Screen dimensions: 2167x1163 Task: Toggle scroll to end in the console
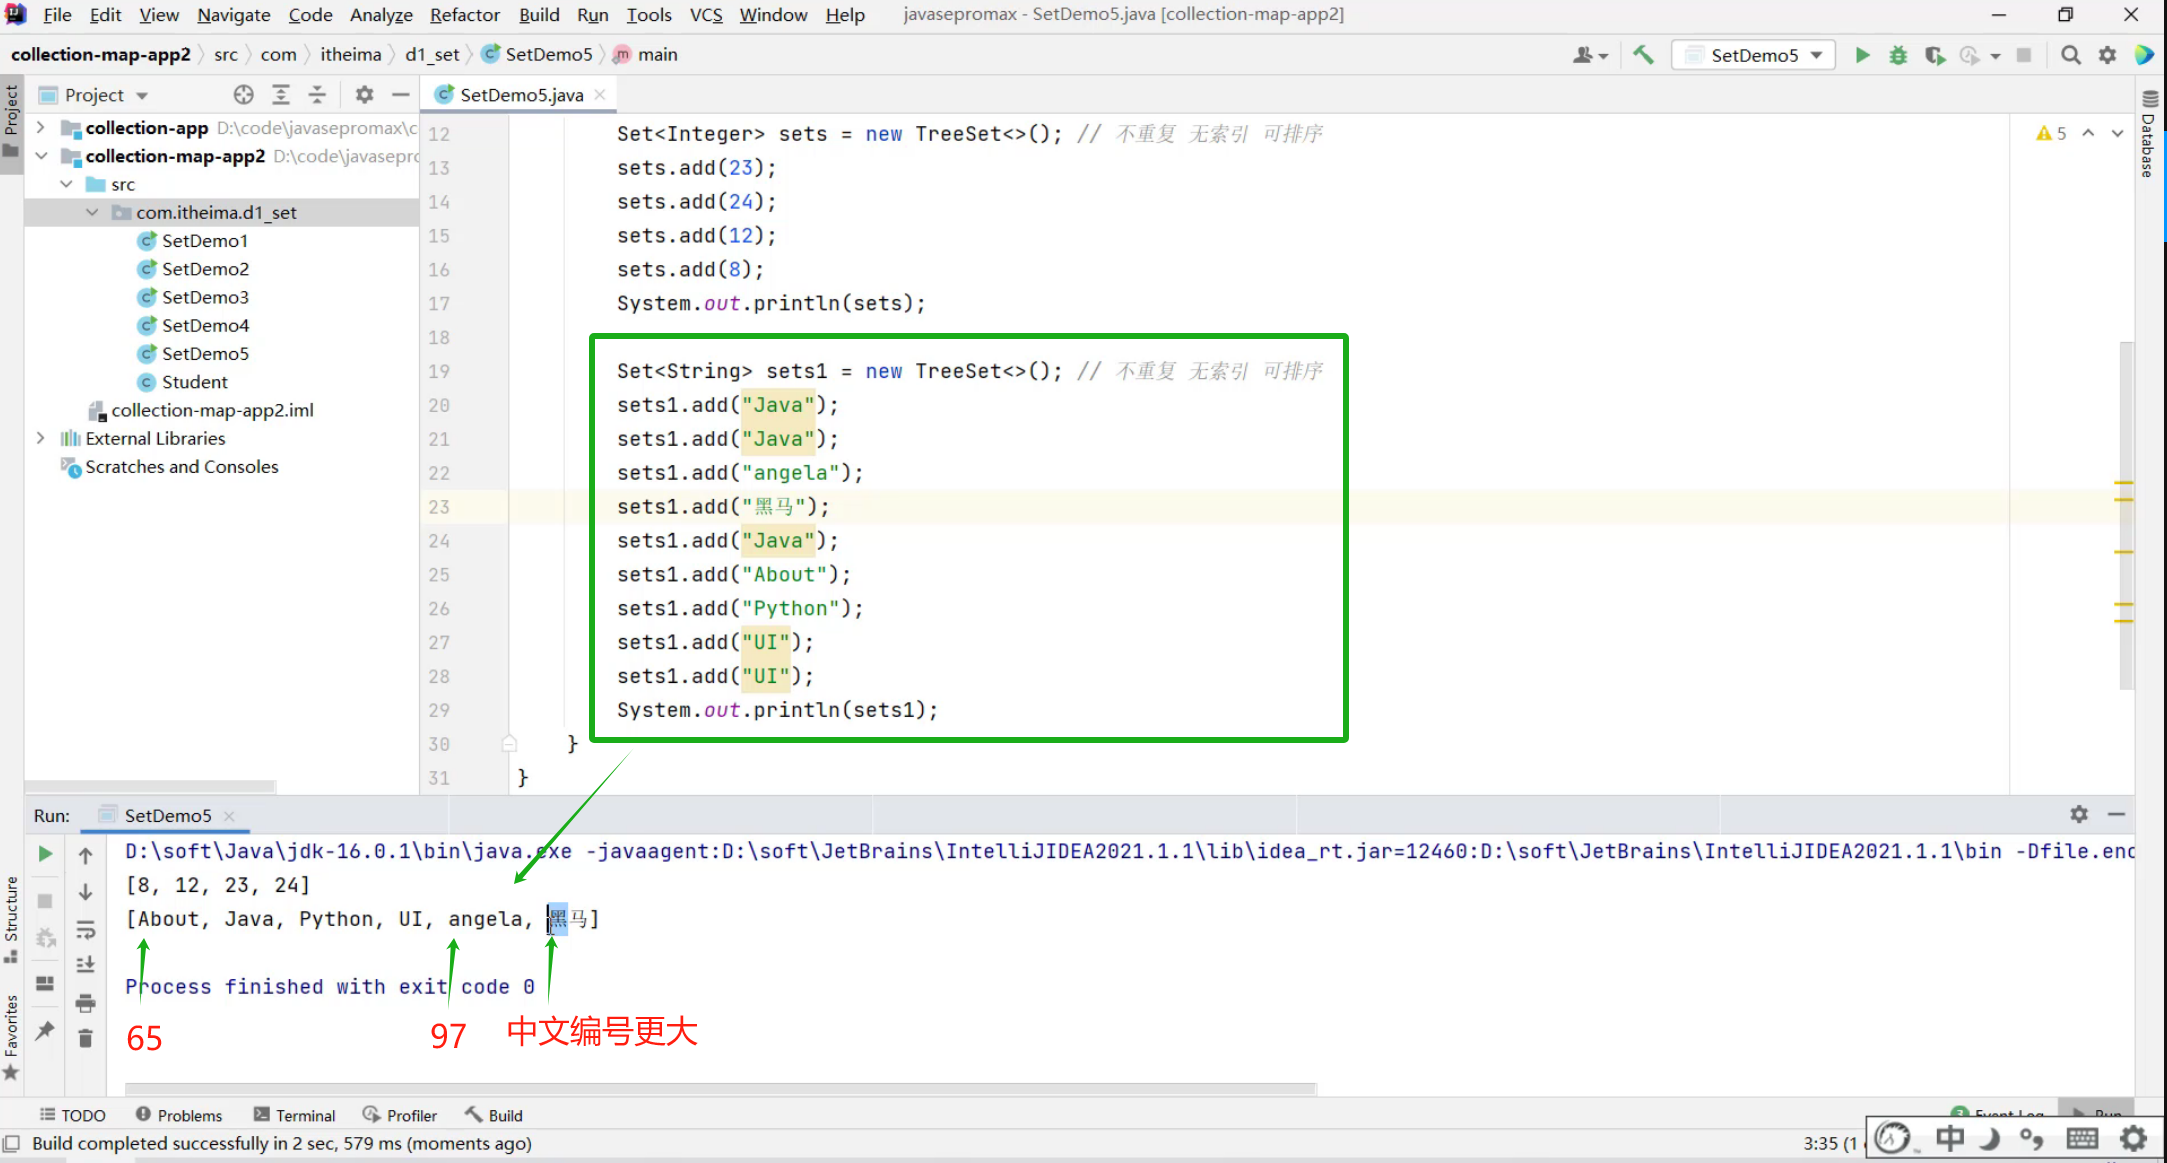click(x=85, y=965)
